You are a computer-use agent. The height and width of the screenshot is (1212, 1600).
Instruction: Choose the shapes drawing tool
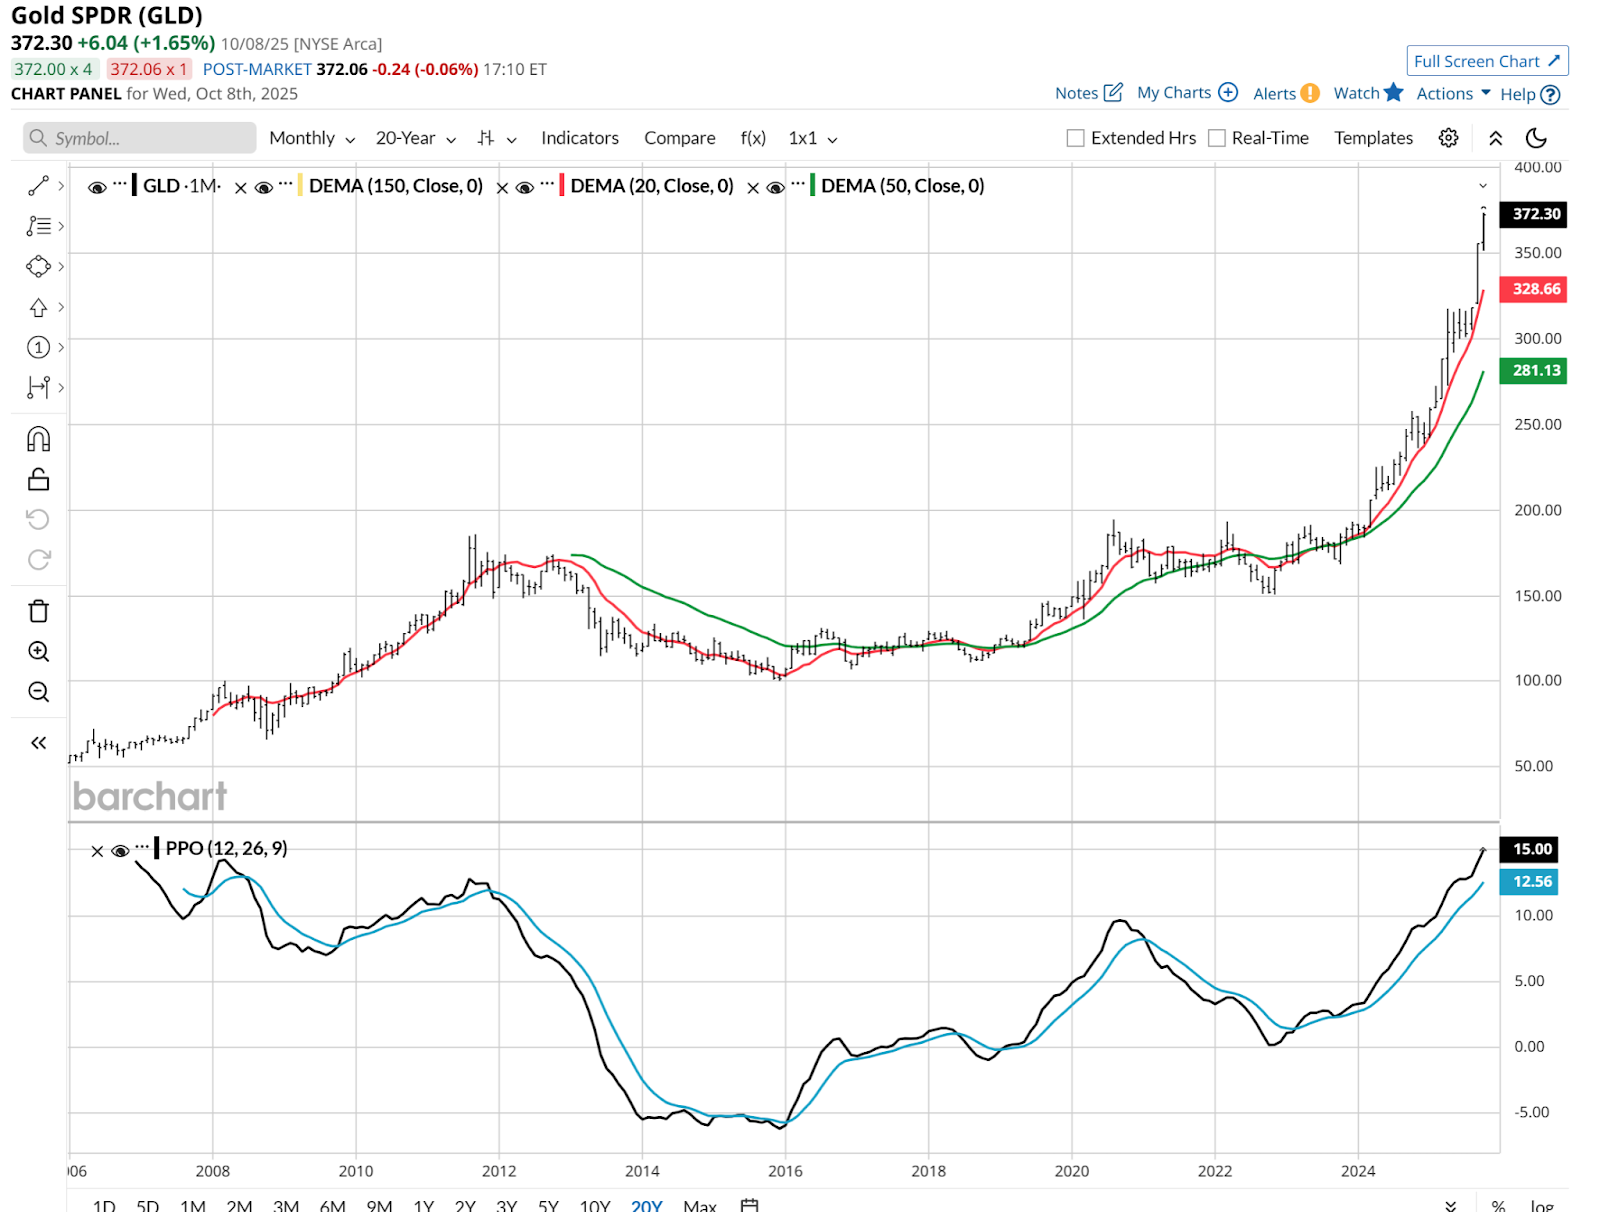click(x=38, y=266)
